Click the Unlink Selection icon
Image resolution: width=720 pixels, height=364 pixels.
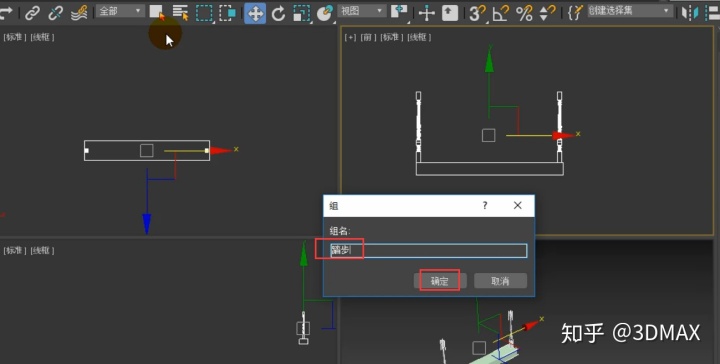coord(56,13)
